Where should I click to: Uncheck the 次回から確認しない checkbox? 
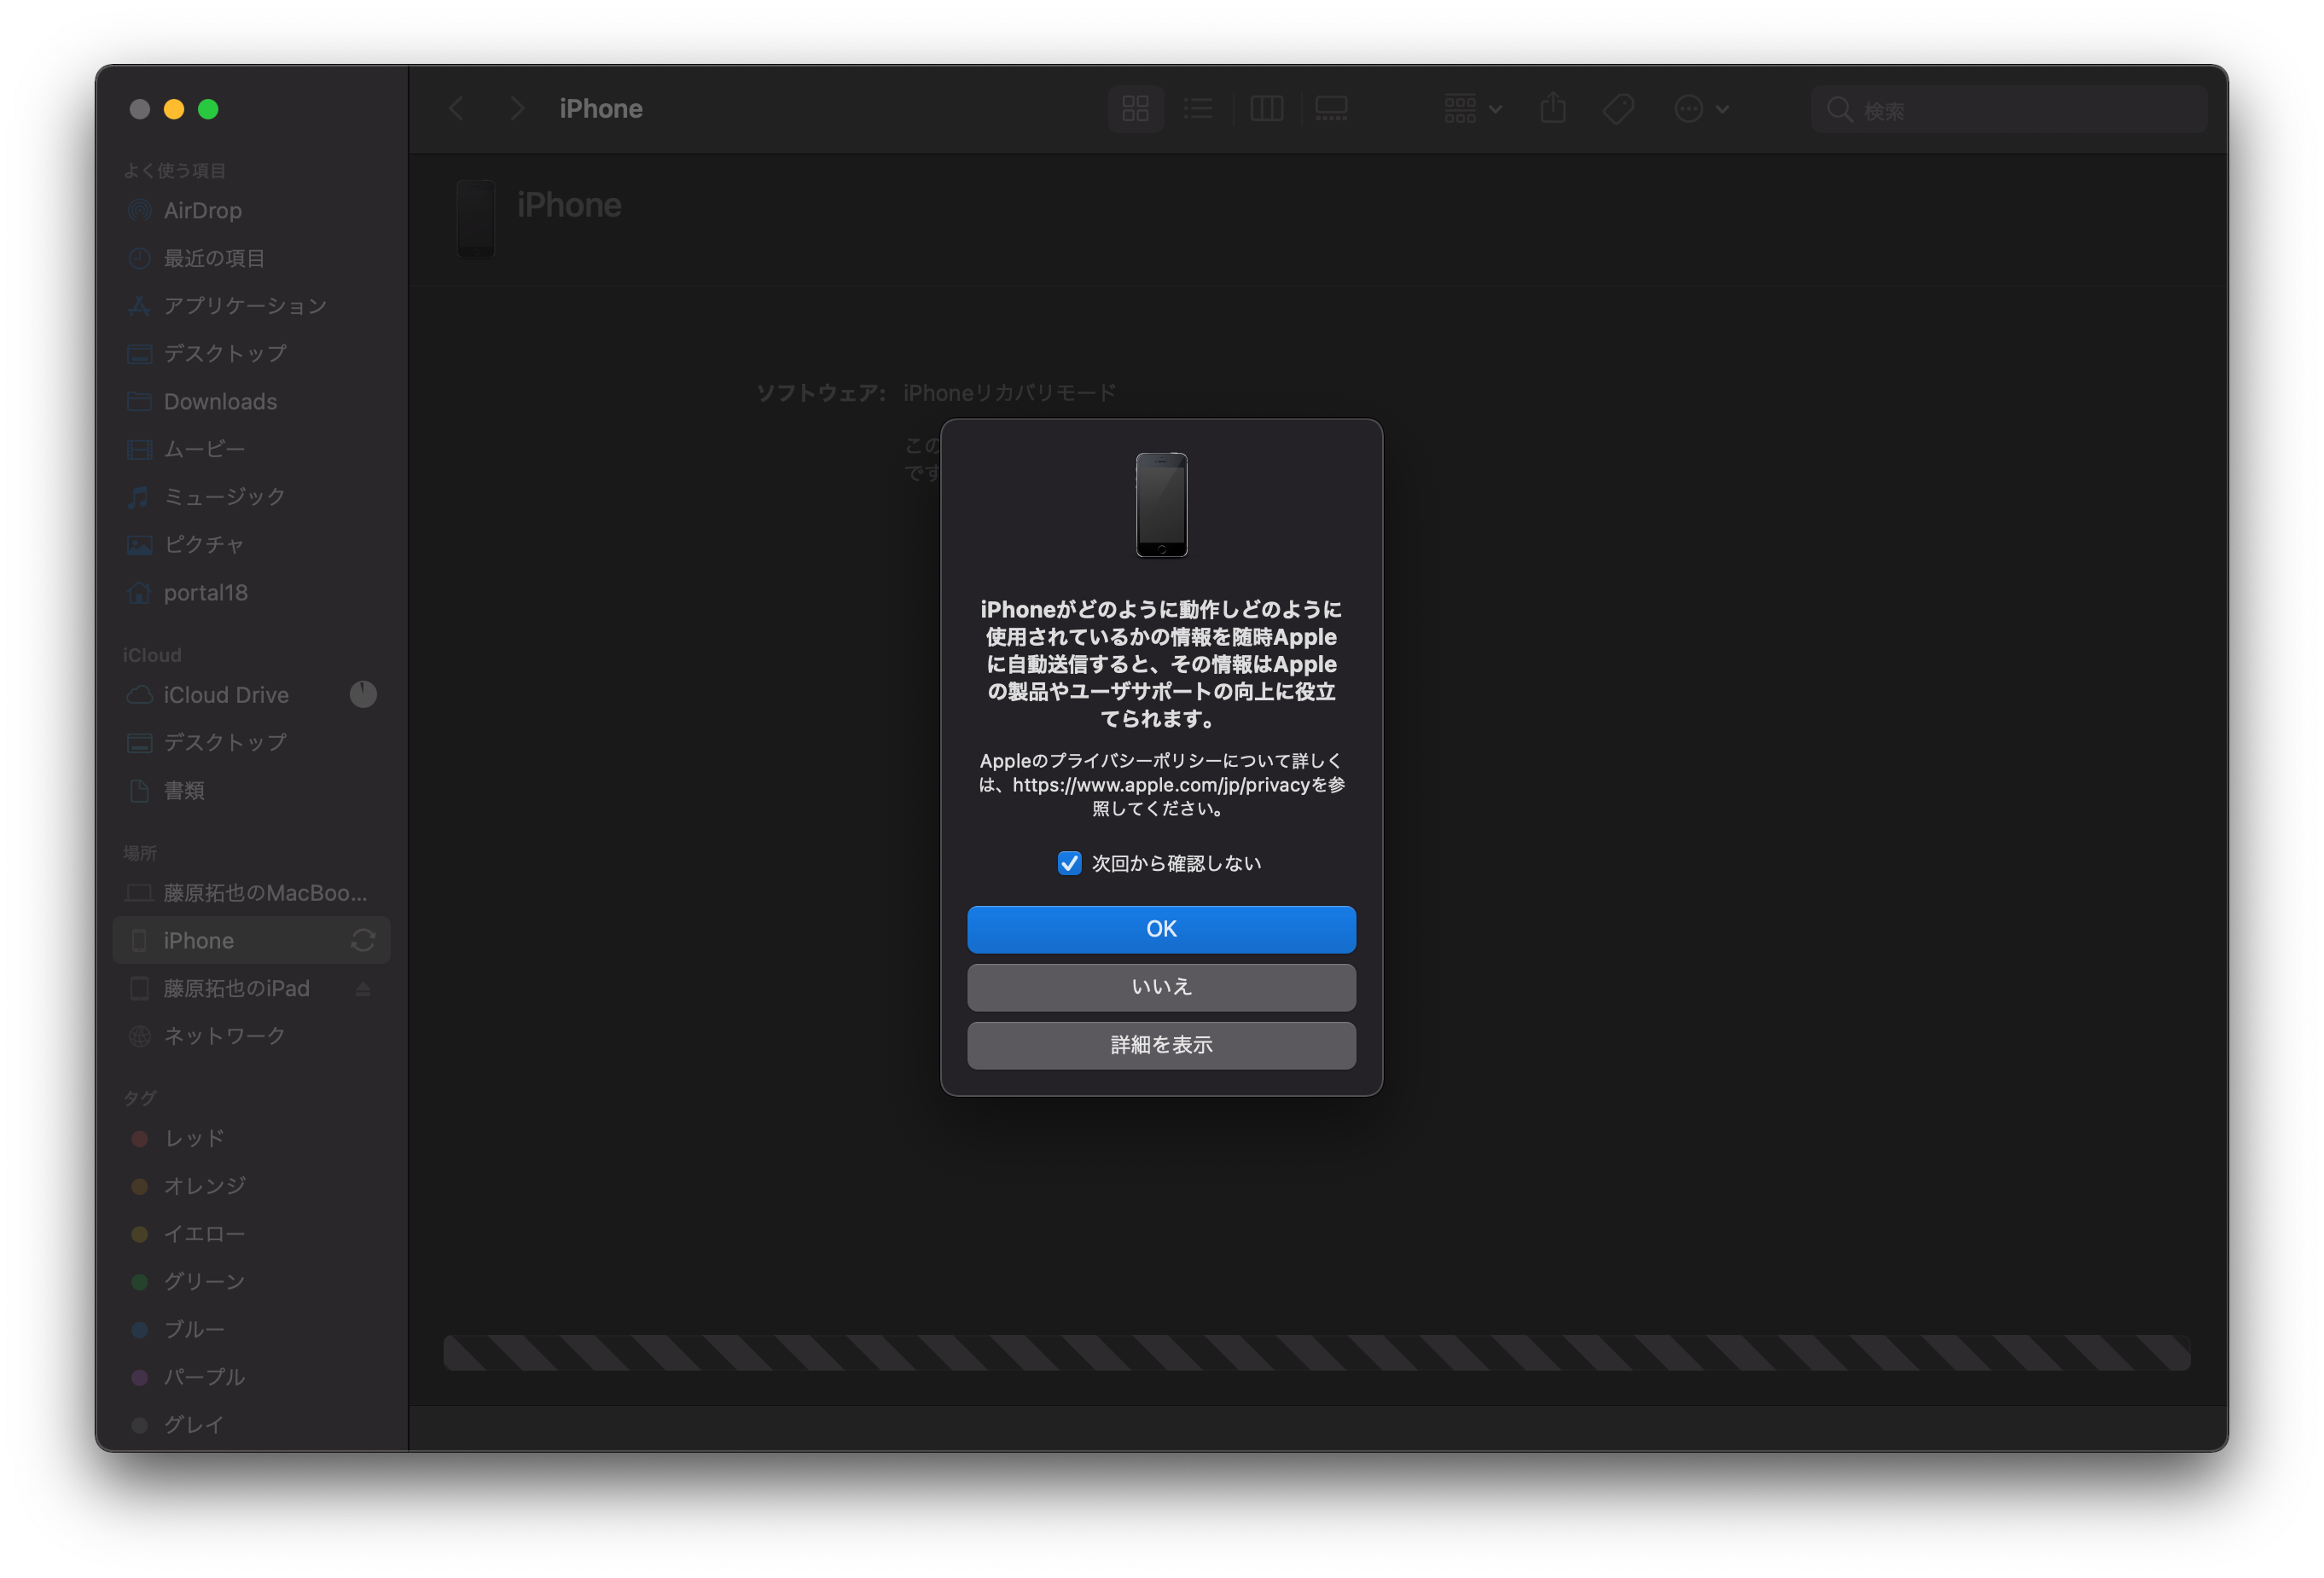pos(1069,863)
